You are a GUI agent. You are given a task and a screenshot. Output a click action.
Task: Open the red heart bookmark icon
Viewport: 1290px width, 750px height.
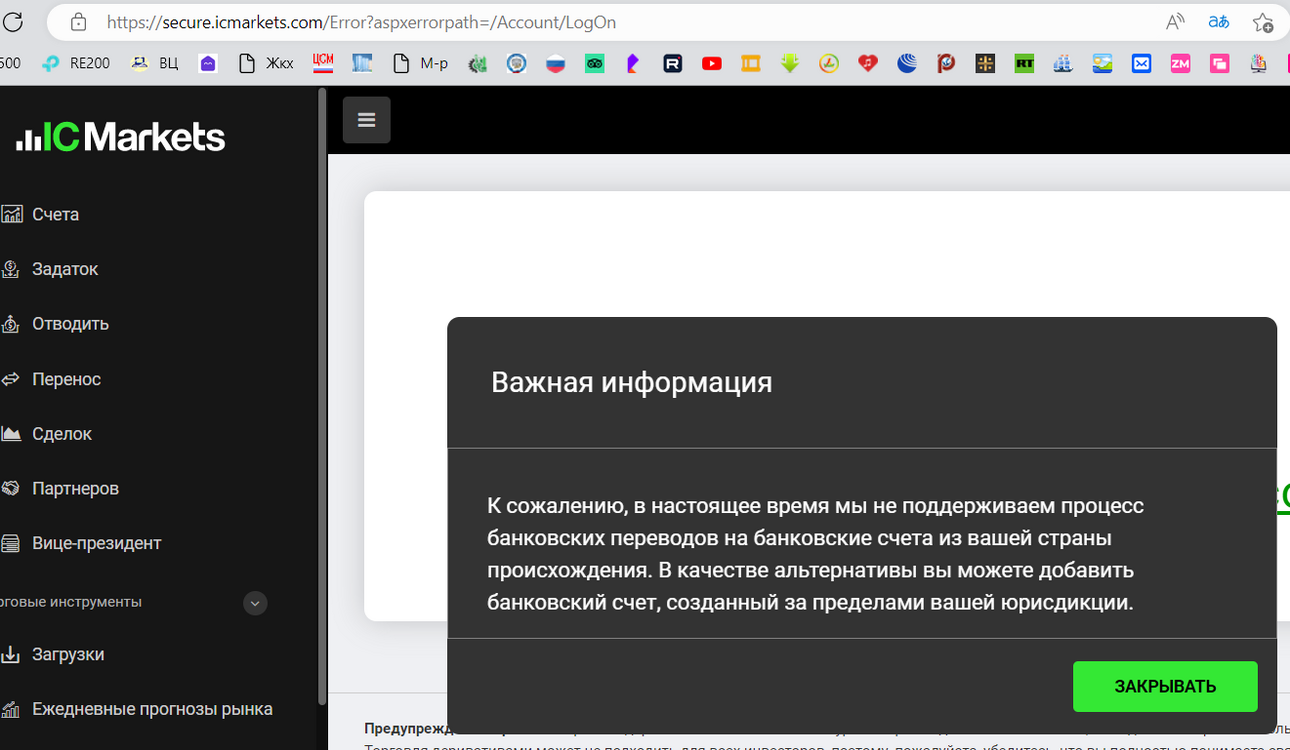coord(868,63)
